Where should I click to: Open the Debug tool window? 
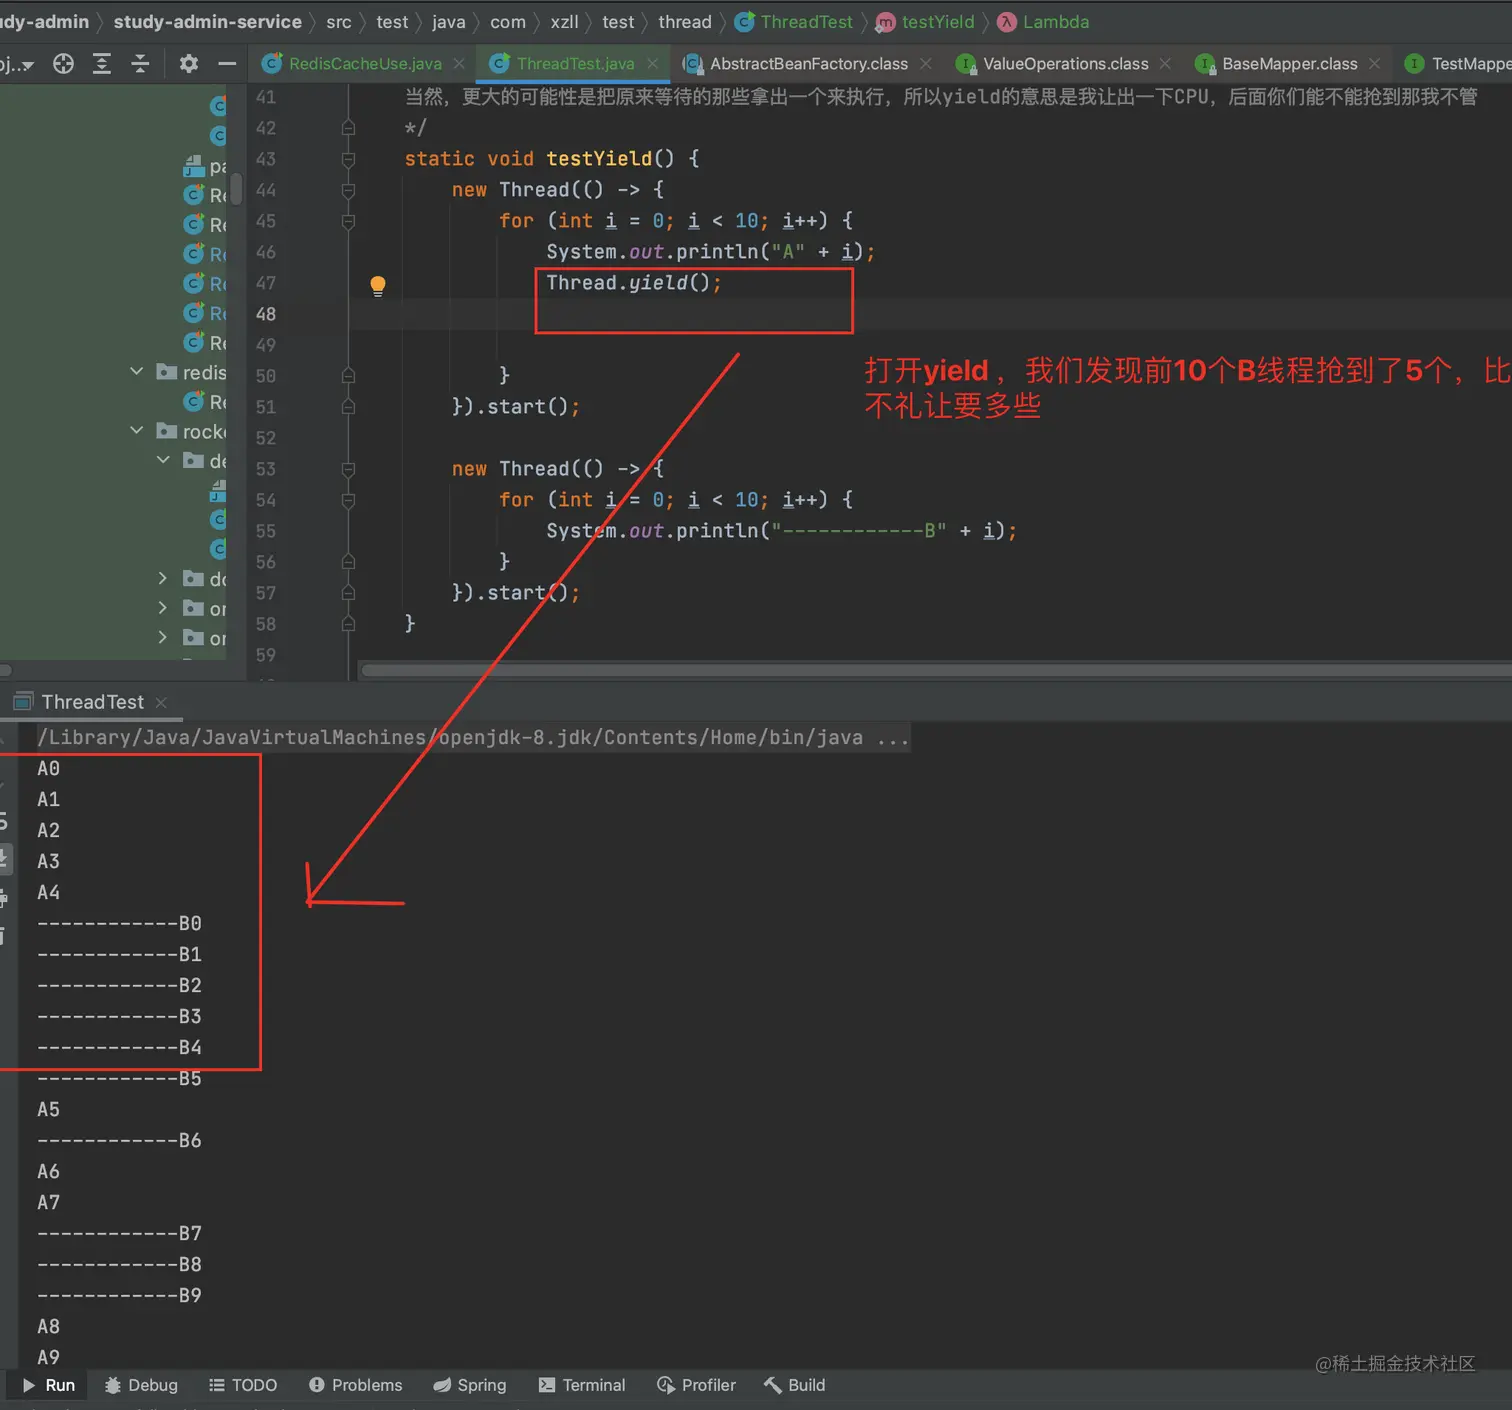pos(141,1385)
